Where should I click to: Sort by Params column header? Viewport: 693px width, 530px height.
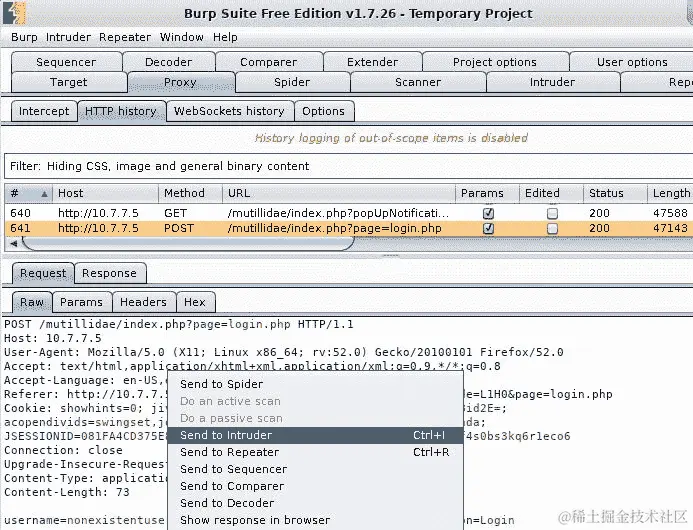(487, 193)
